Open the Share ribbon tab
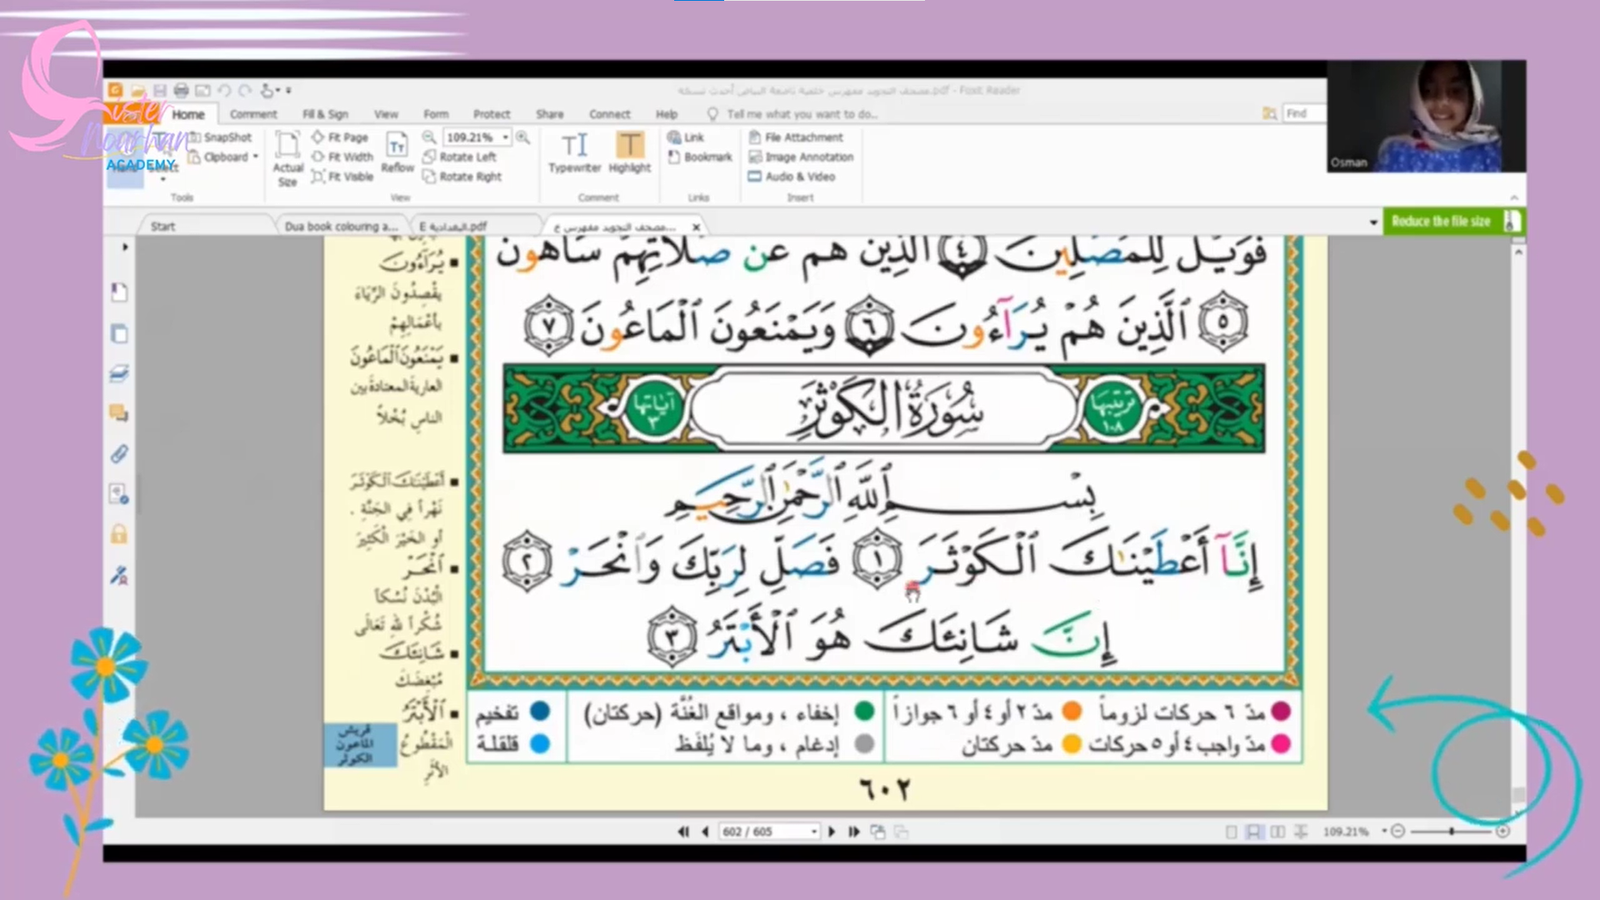The width and height of the screenshot is (1600, 900). [549, 114]
